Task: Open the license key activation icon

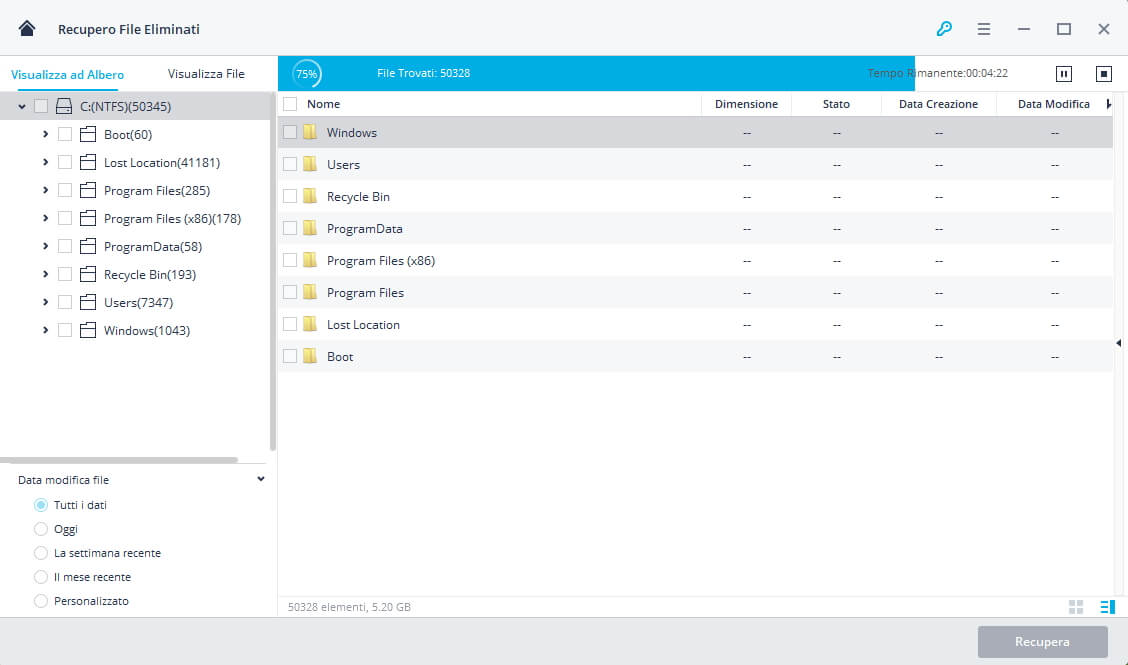Action: click(944, 29)
